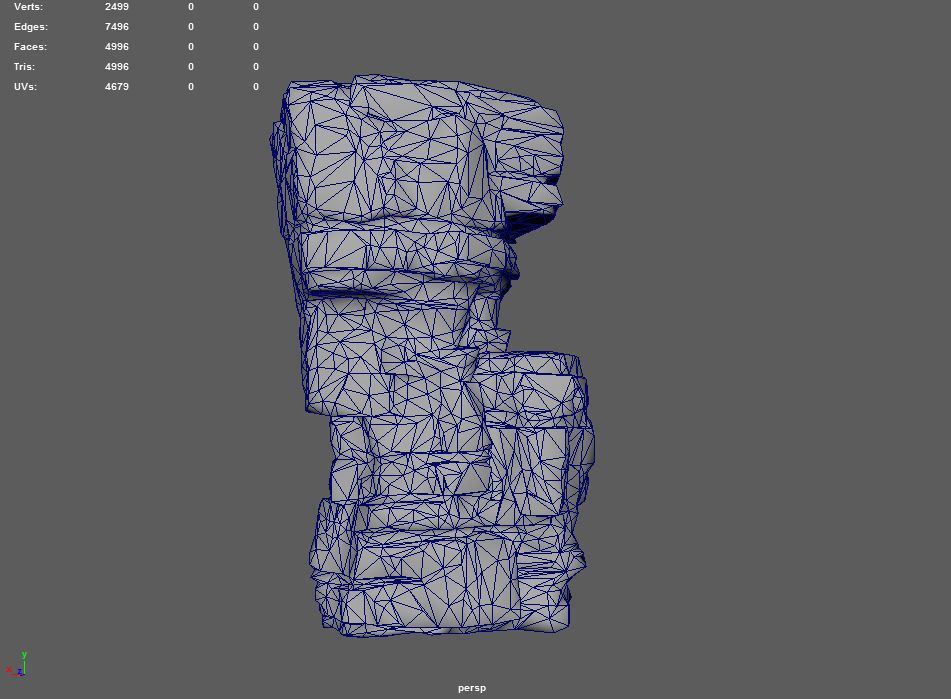
Task: Click the Edges count 7496
Action: (116, 27)
